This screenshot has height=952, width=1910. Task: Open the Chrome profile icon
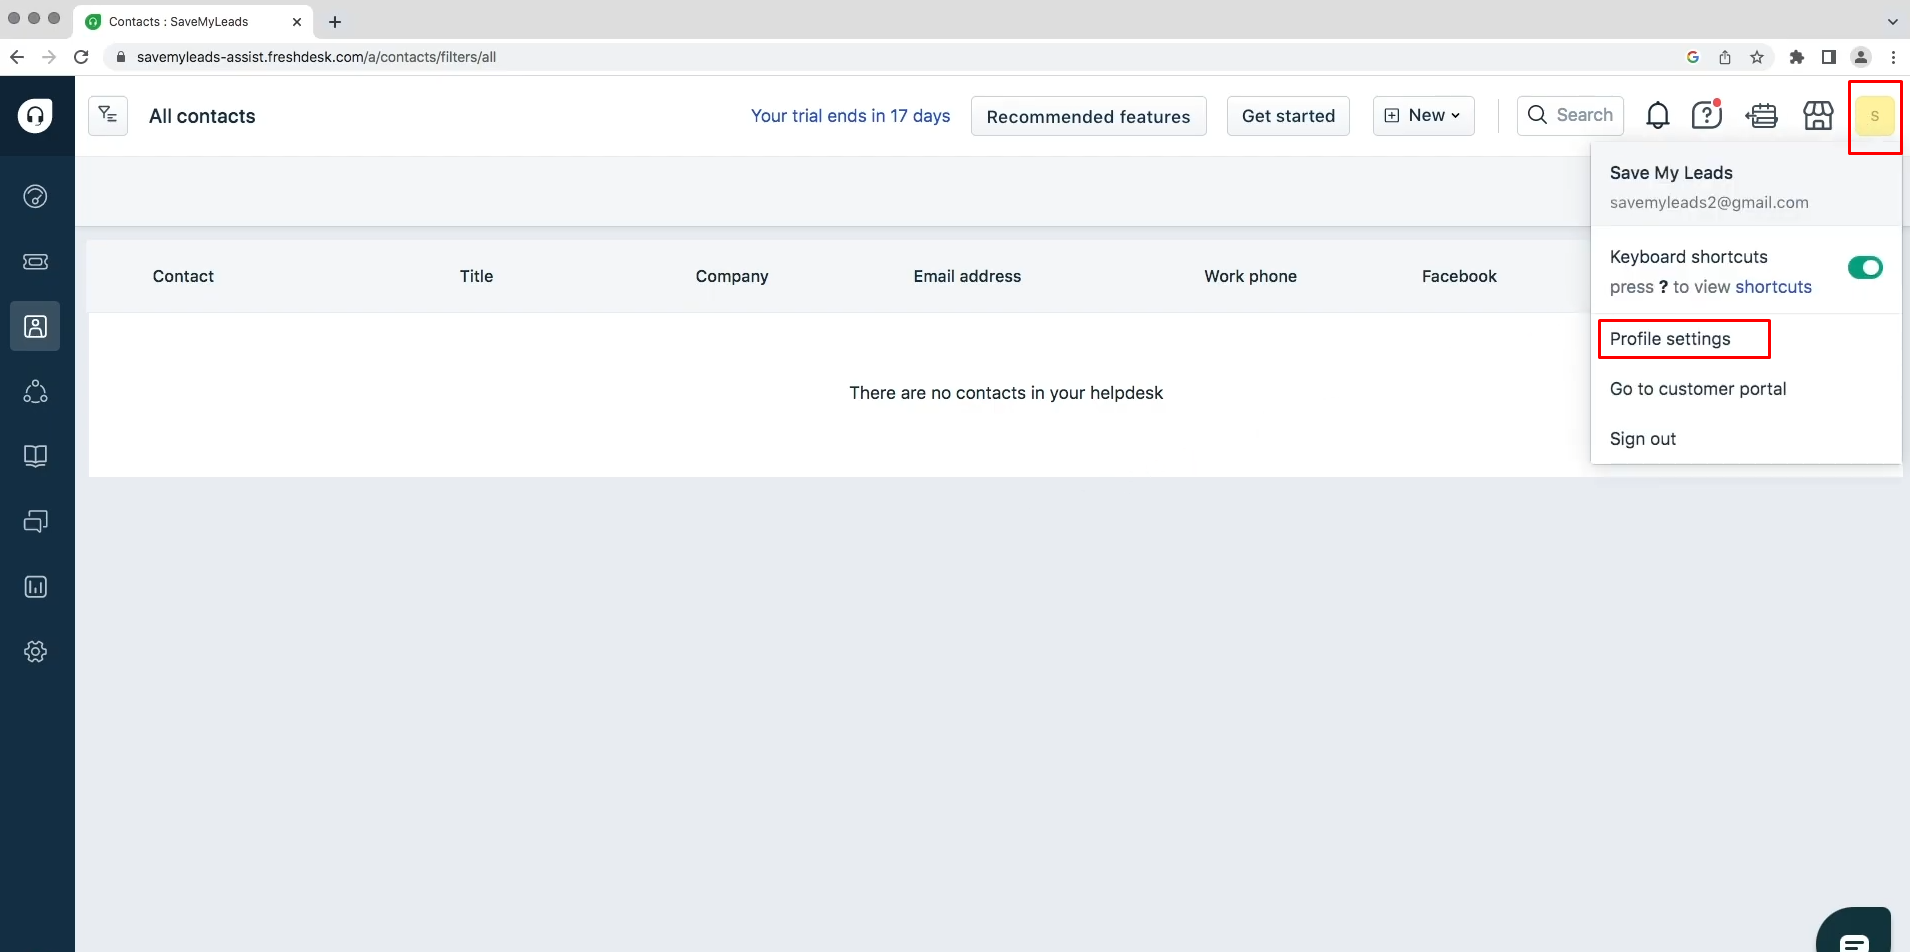(x=1861, y=57)
